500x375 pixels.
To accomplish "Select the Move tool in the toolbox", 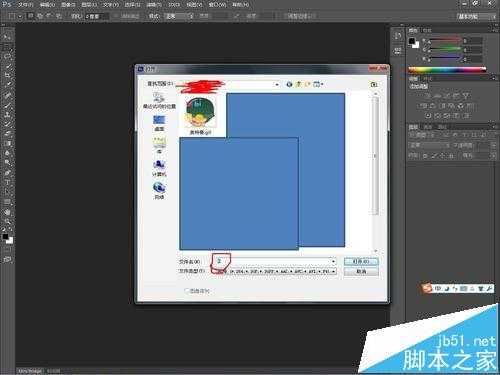I will point(7,37).
